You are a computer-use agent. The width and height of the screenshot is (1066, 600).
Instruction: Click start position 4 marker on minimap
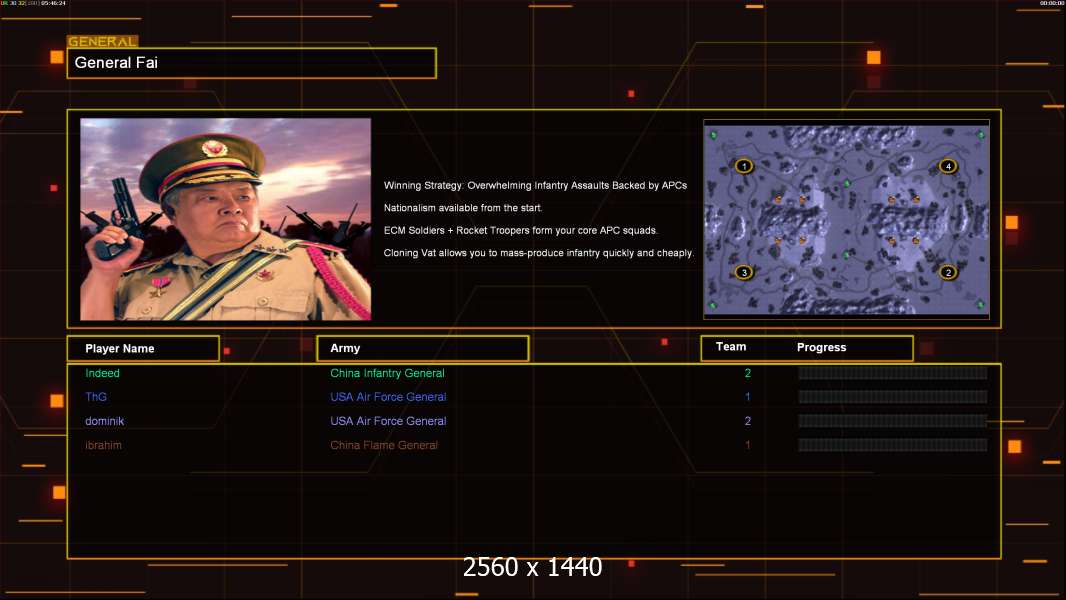click(x=948, y=166)
